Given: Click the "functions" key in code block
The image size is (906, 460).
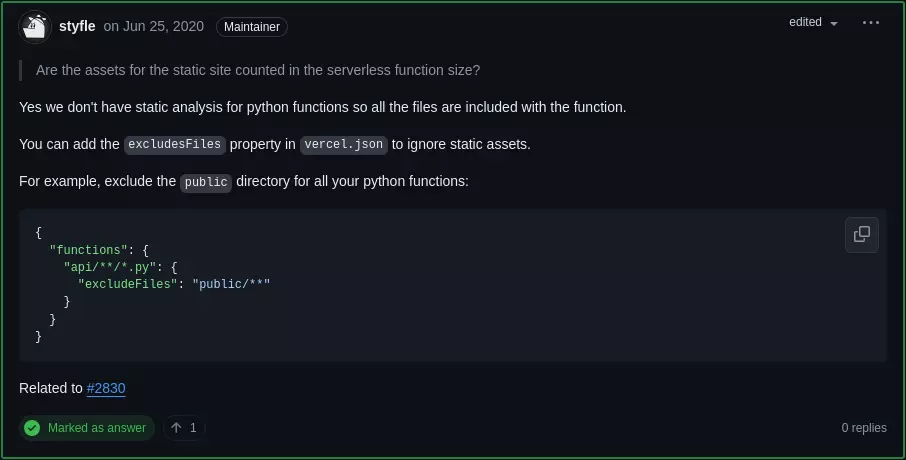Looking at the screenshot, I should point(88,250).
